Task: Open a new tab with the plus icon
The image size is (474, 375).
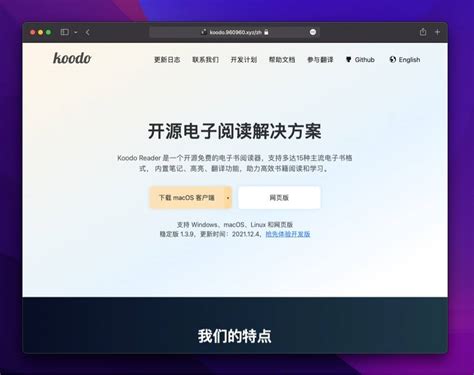Action: tap(437, 32)
